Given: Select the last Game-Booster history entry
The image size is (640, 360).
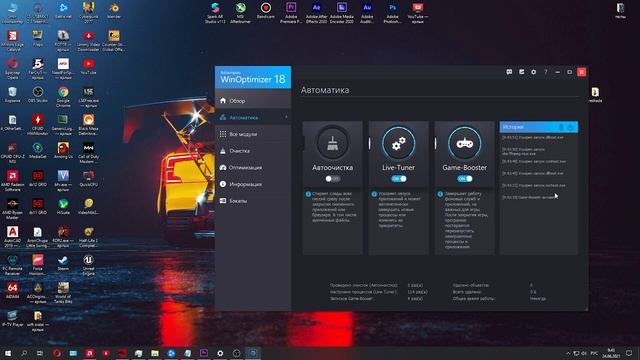Looking at the screenshot, I should pyautogui.click(x=529, y=197).
